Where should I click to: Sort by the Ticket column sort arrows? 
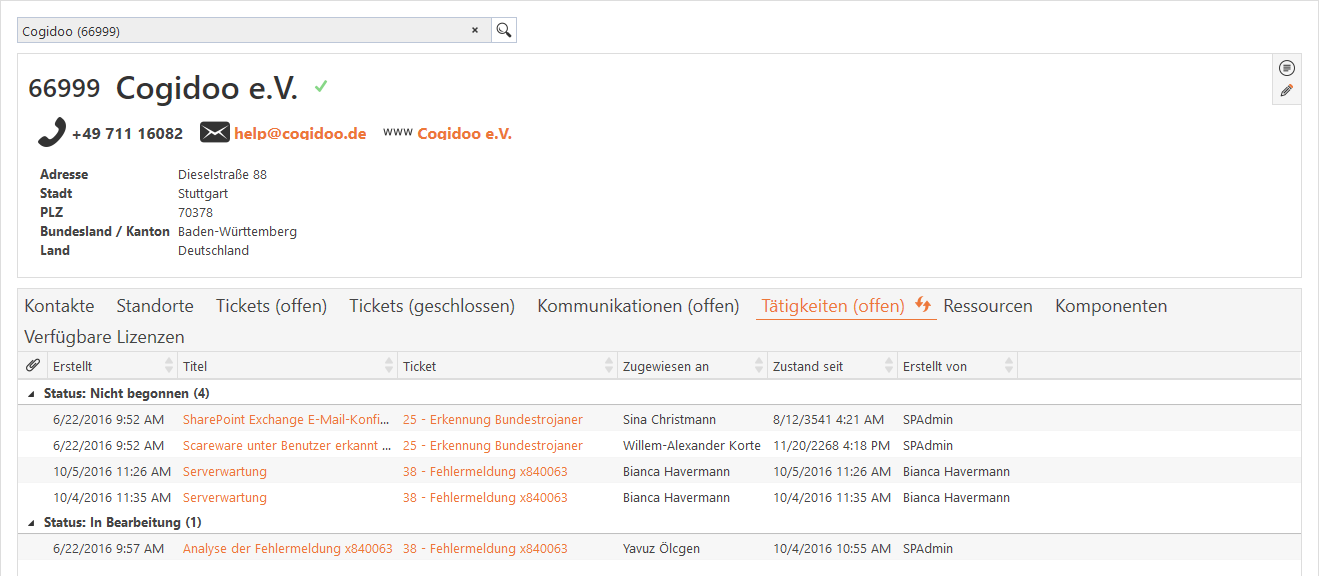click(609, 366)
